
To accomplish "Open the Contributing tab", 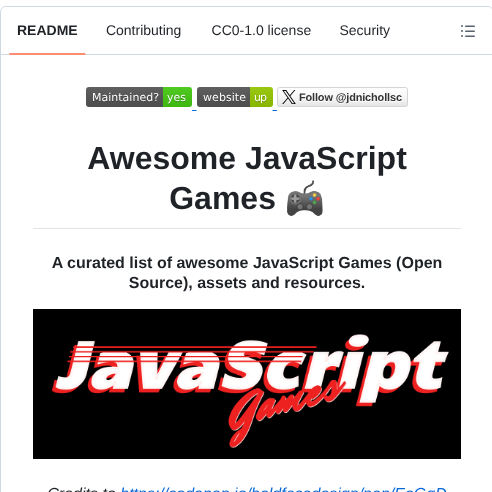I will (144, 30).
